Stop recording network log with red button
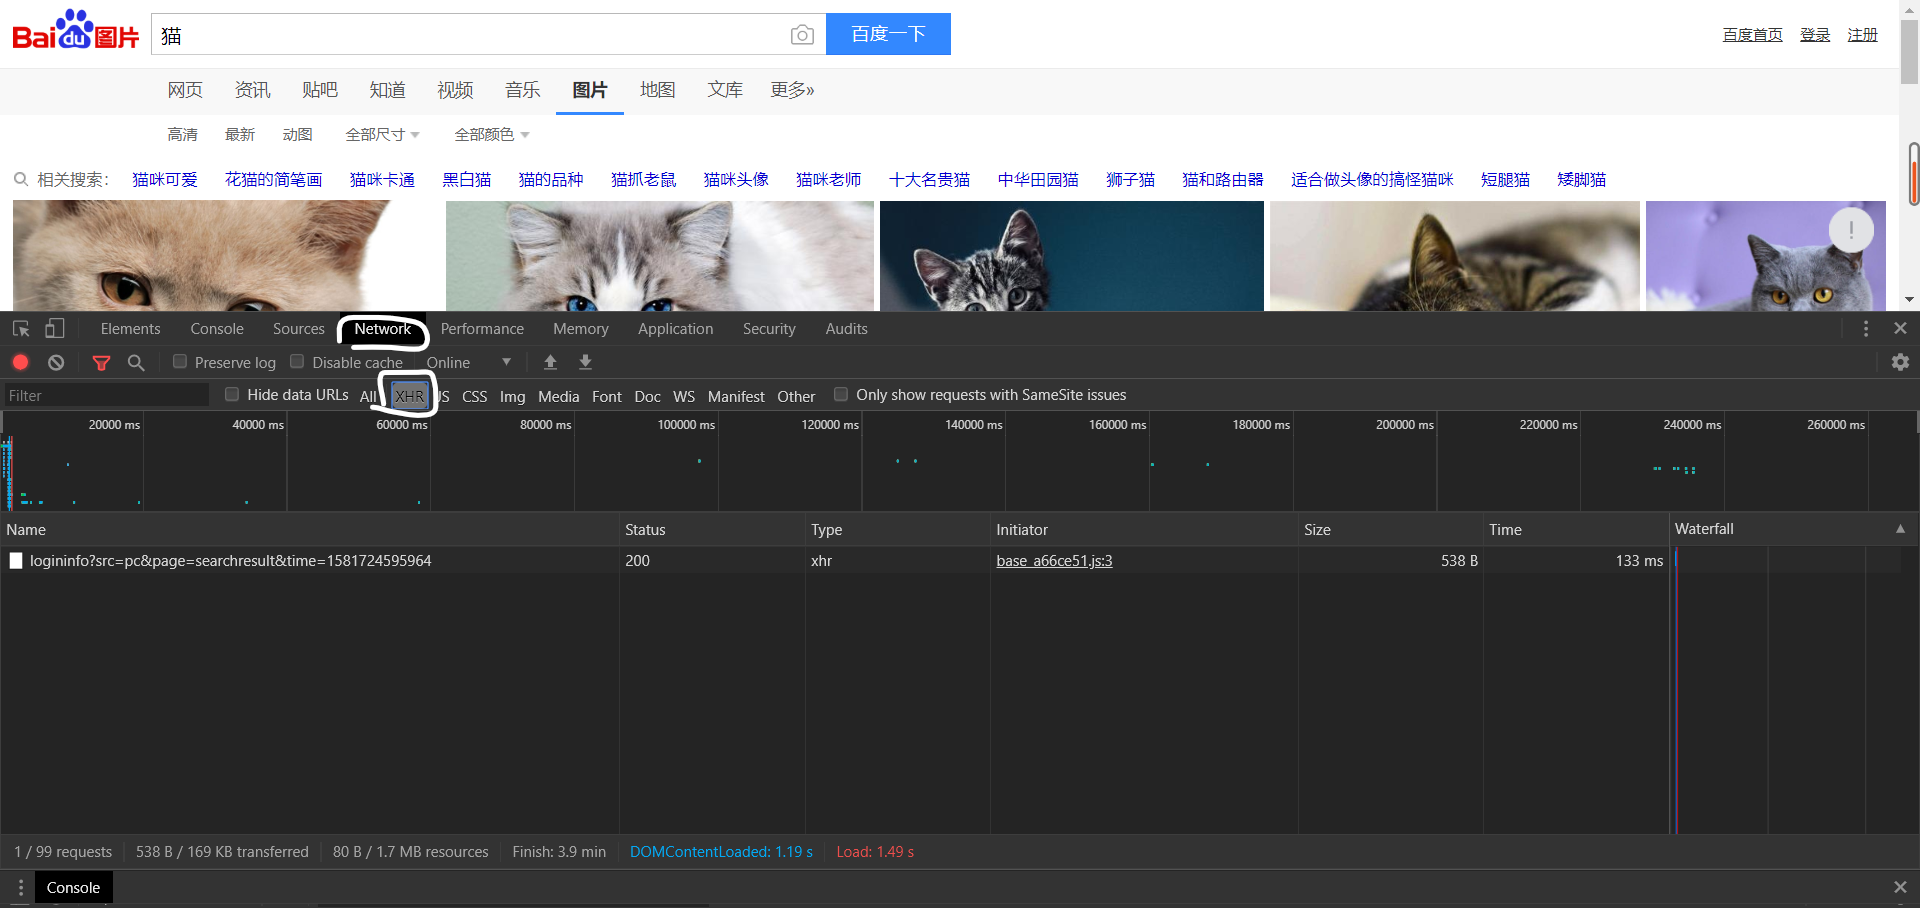The image size is (1920, 908). (21, 362)
